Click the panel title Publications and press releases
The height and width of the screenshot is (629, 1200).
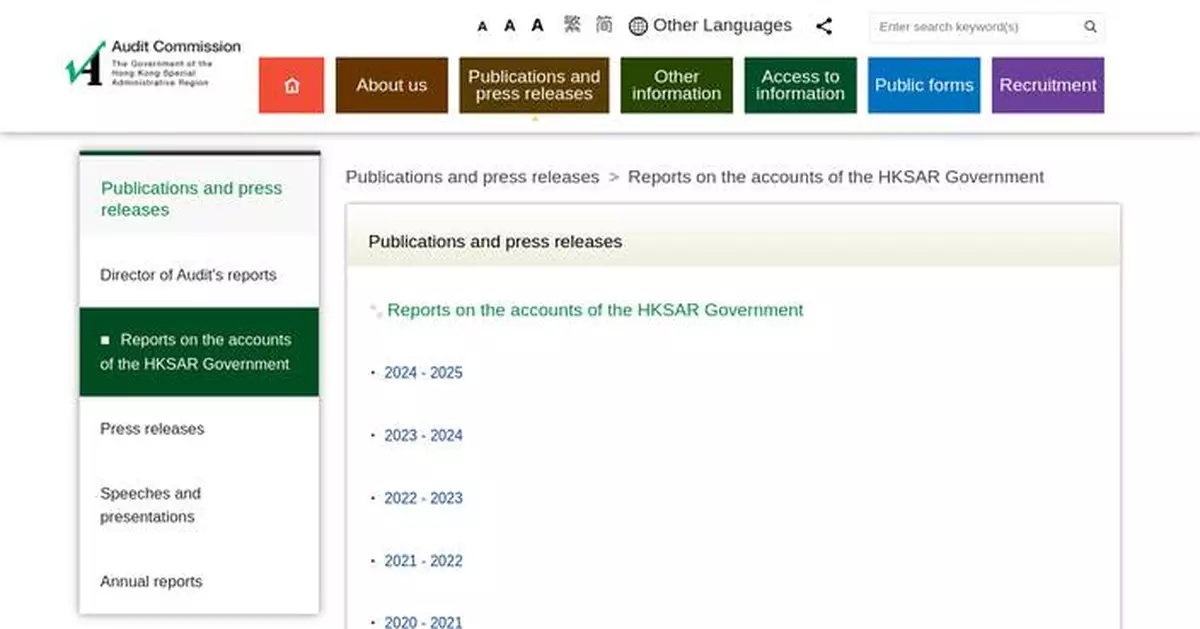point(495,242)
